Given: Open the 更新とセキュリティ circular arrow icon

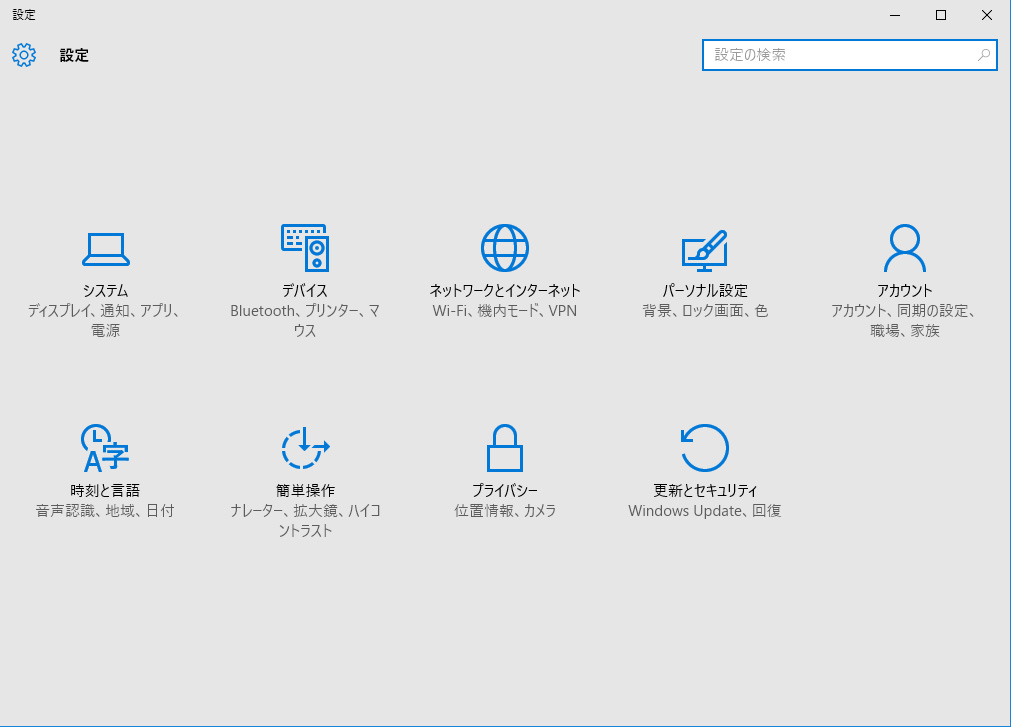Looking at the screenshot, I should coord(705,448).
